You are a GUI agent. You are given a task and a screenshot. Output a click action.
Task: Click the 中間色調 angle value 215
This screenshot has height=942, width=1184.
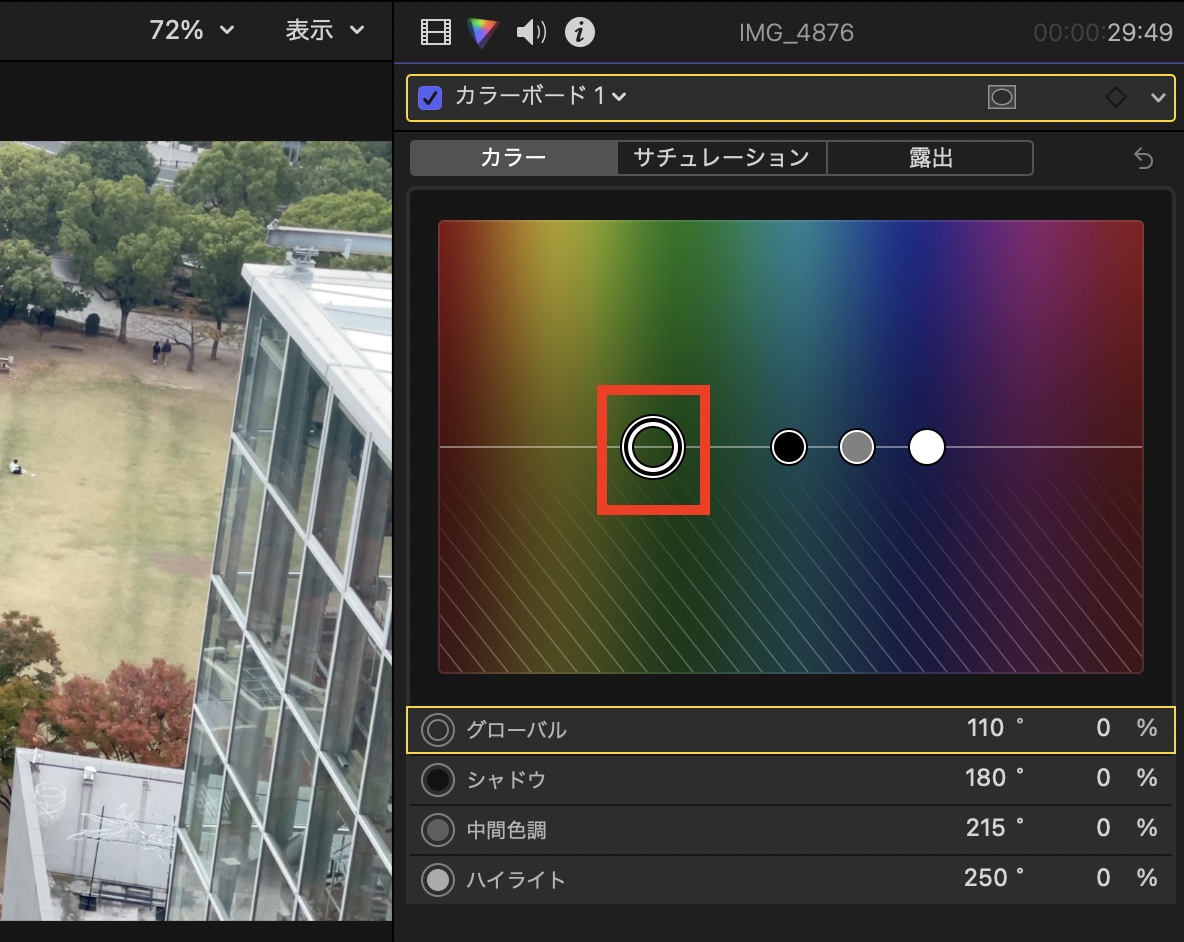click(x=985, y=828)
